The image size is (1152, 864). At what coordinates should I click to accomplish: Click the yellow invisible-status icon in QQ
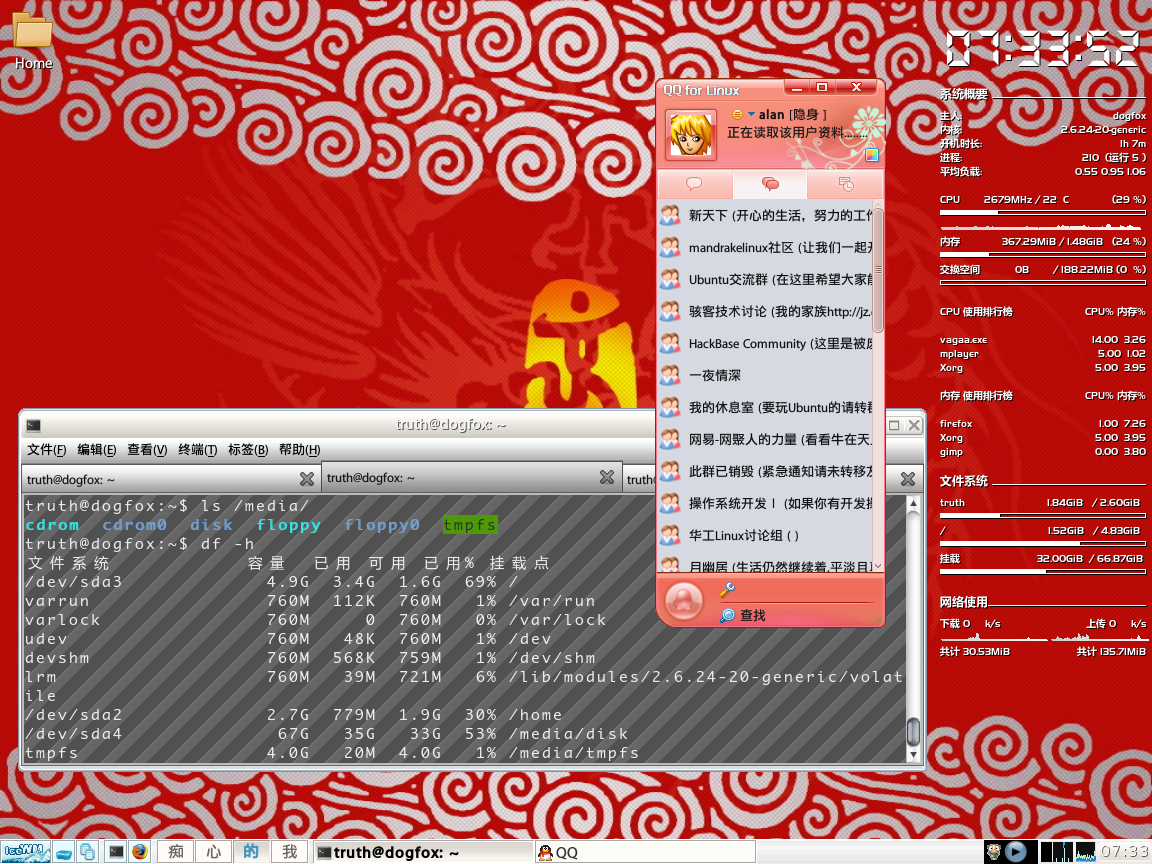pyautogui.click(x=737, y=115)
